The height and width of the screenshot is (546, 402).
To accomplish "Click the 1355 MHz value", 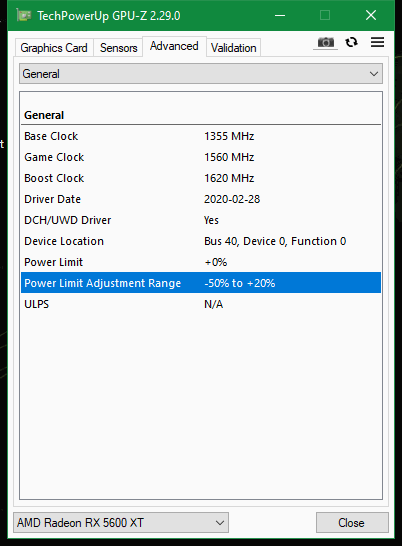I will (229, 136).
